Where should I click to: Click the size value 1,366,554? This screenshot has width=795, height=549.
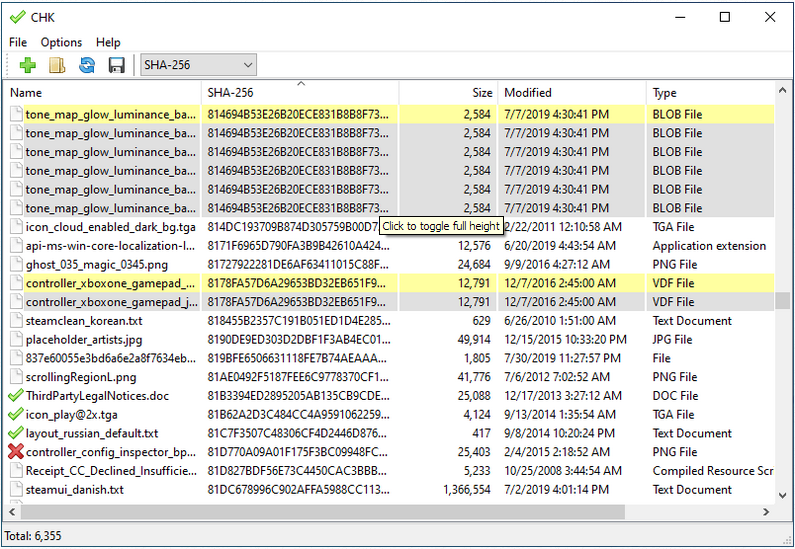(466, 490)
